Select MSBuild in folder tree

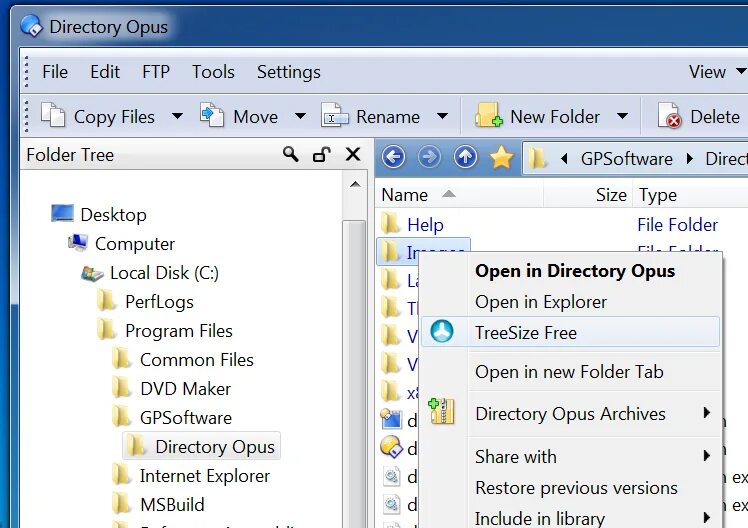tap(172, 505)
